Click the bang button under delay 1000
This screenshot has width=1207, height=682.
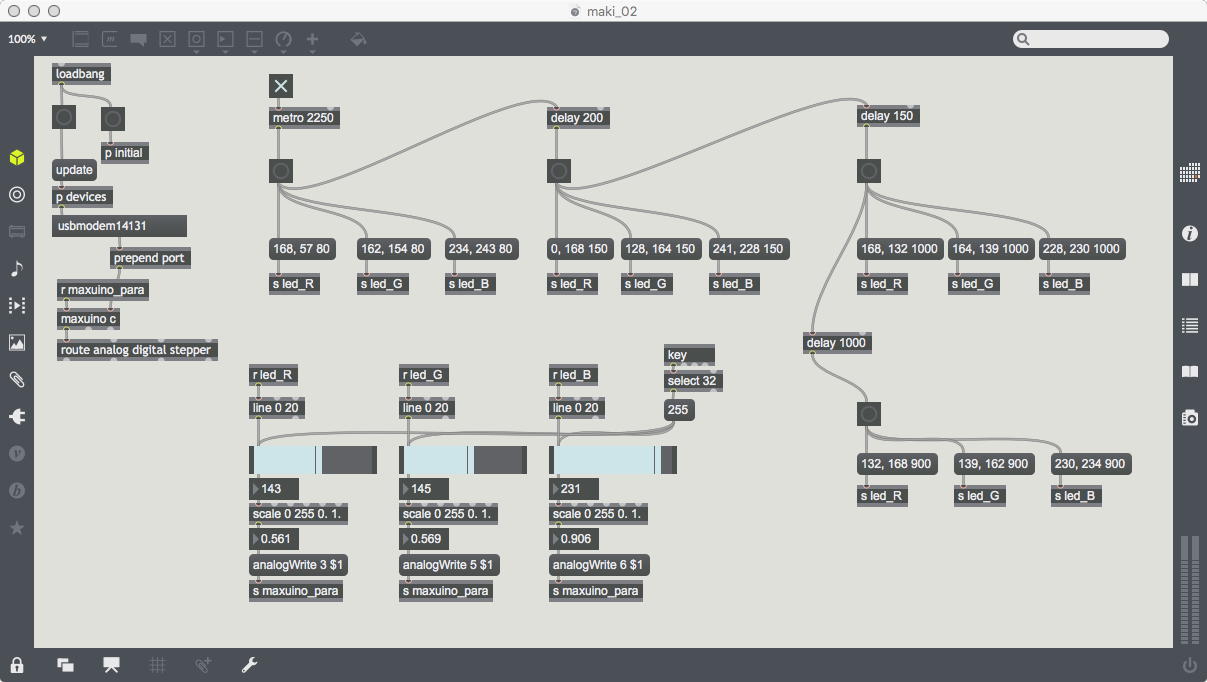point(869,413)
